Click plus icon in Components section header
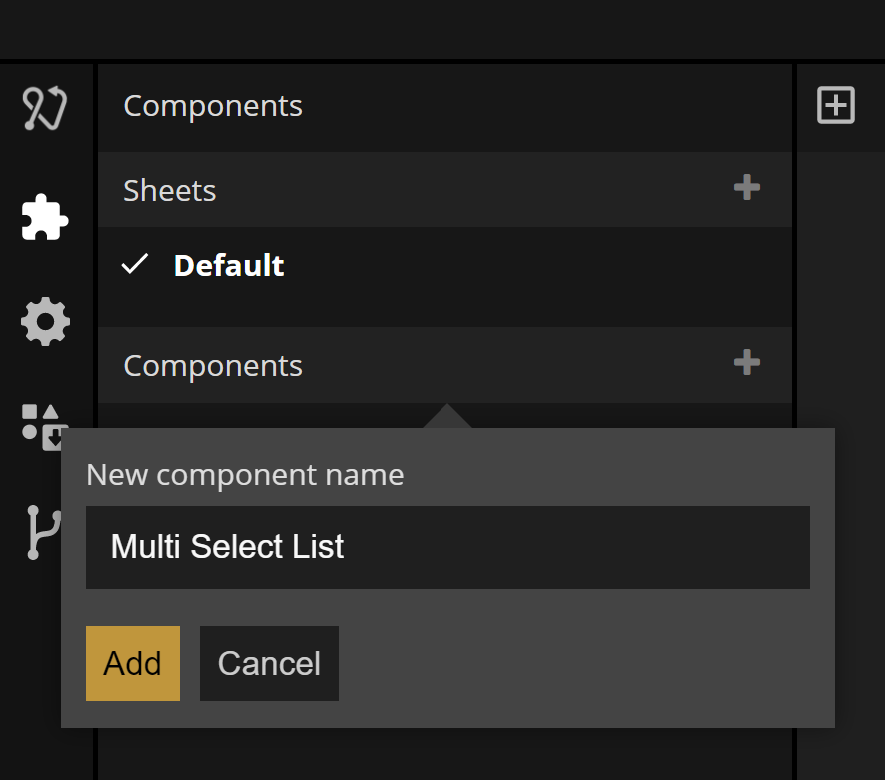Image resolution: width=885 pixels, height=780 pixels. point(746,362)
